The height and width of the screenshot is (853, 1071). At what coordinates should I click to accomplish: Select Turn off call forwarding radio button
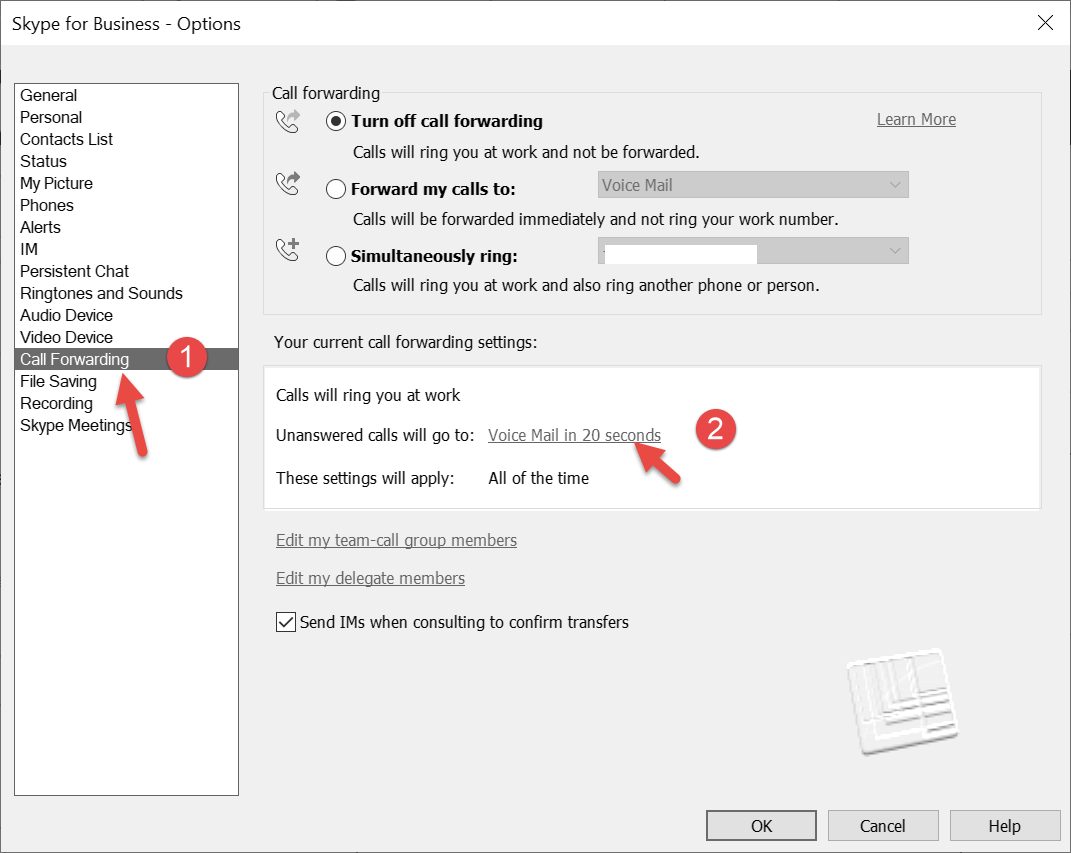[336, 122]
